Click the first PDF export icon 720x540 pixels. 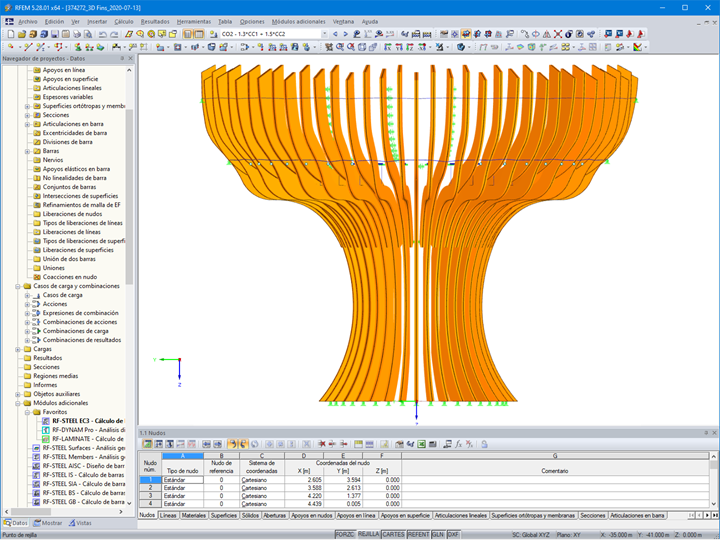[x=630, y=34]
